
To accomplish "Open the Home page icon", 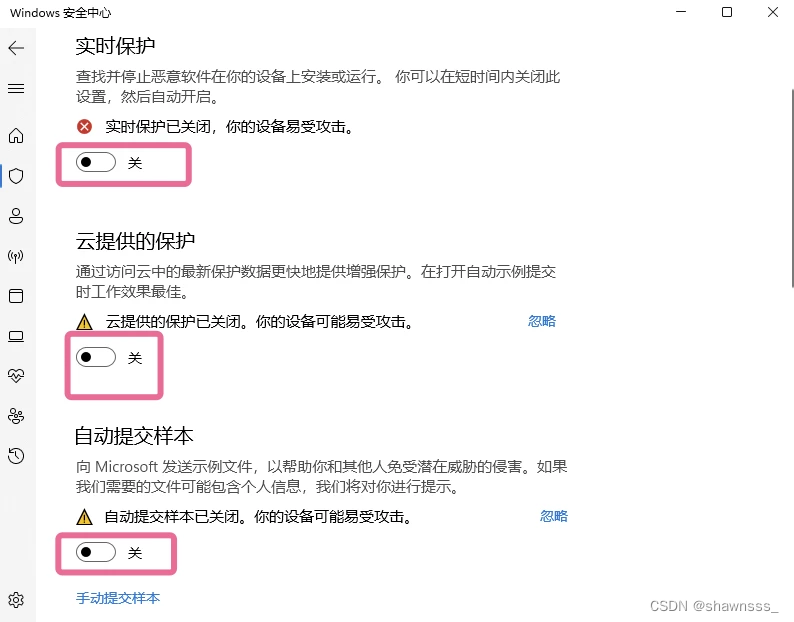I will (x=16, y=136).
